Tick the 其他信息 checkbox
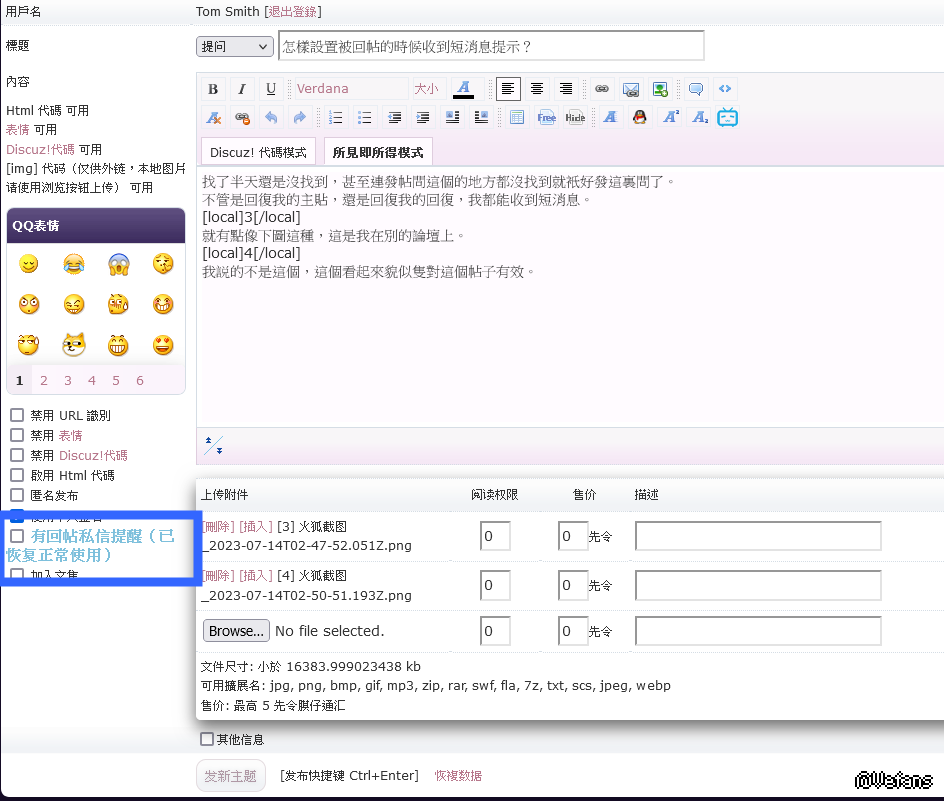 [207, 739]
